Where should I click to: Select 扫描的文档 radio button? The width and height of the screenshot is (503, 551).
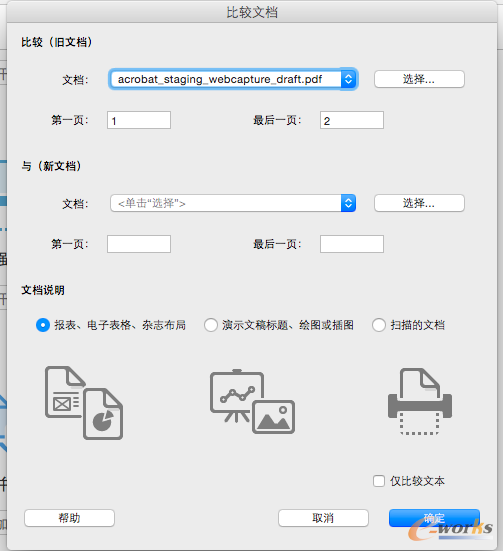tap(379, 325)
